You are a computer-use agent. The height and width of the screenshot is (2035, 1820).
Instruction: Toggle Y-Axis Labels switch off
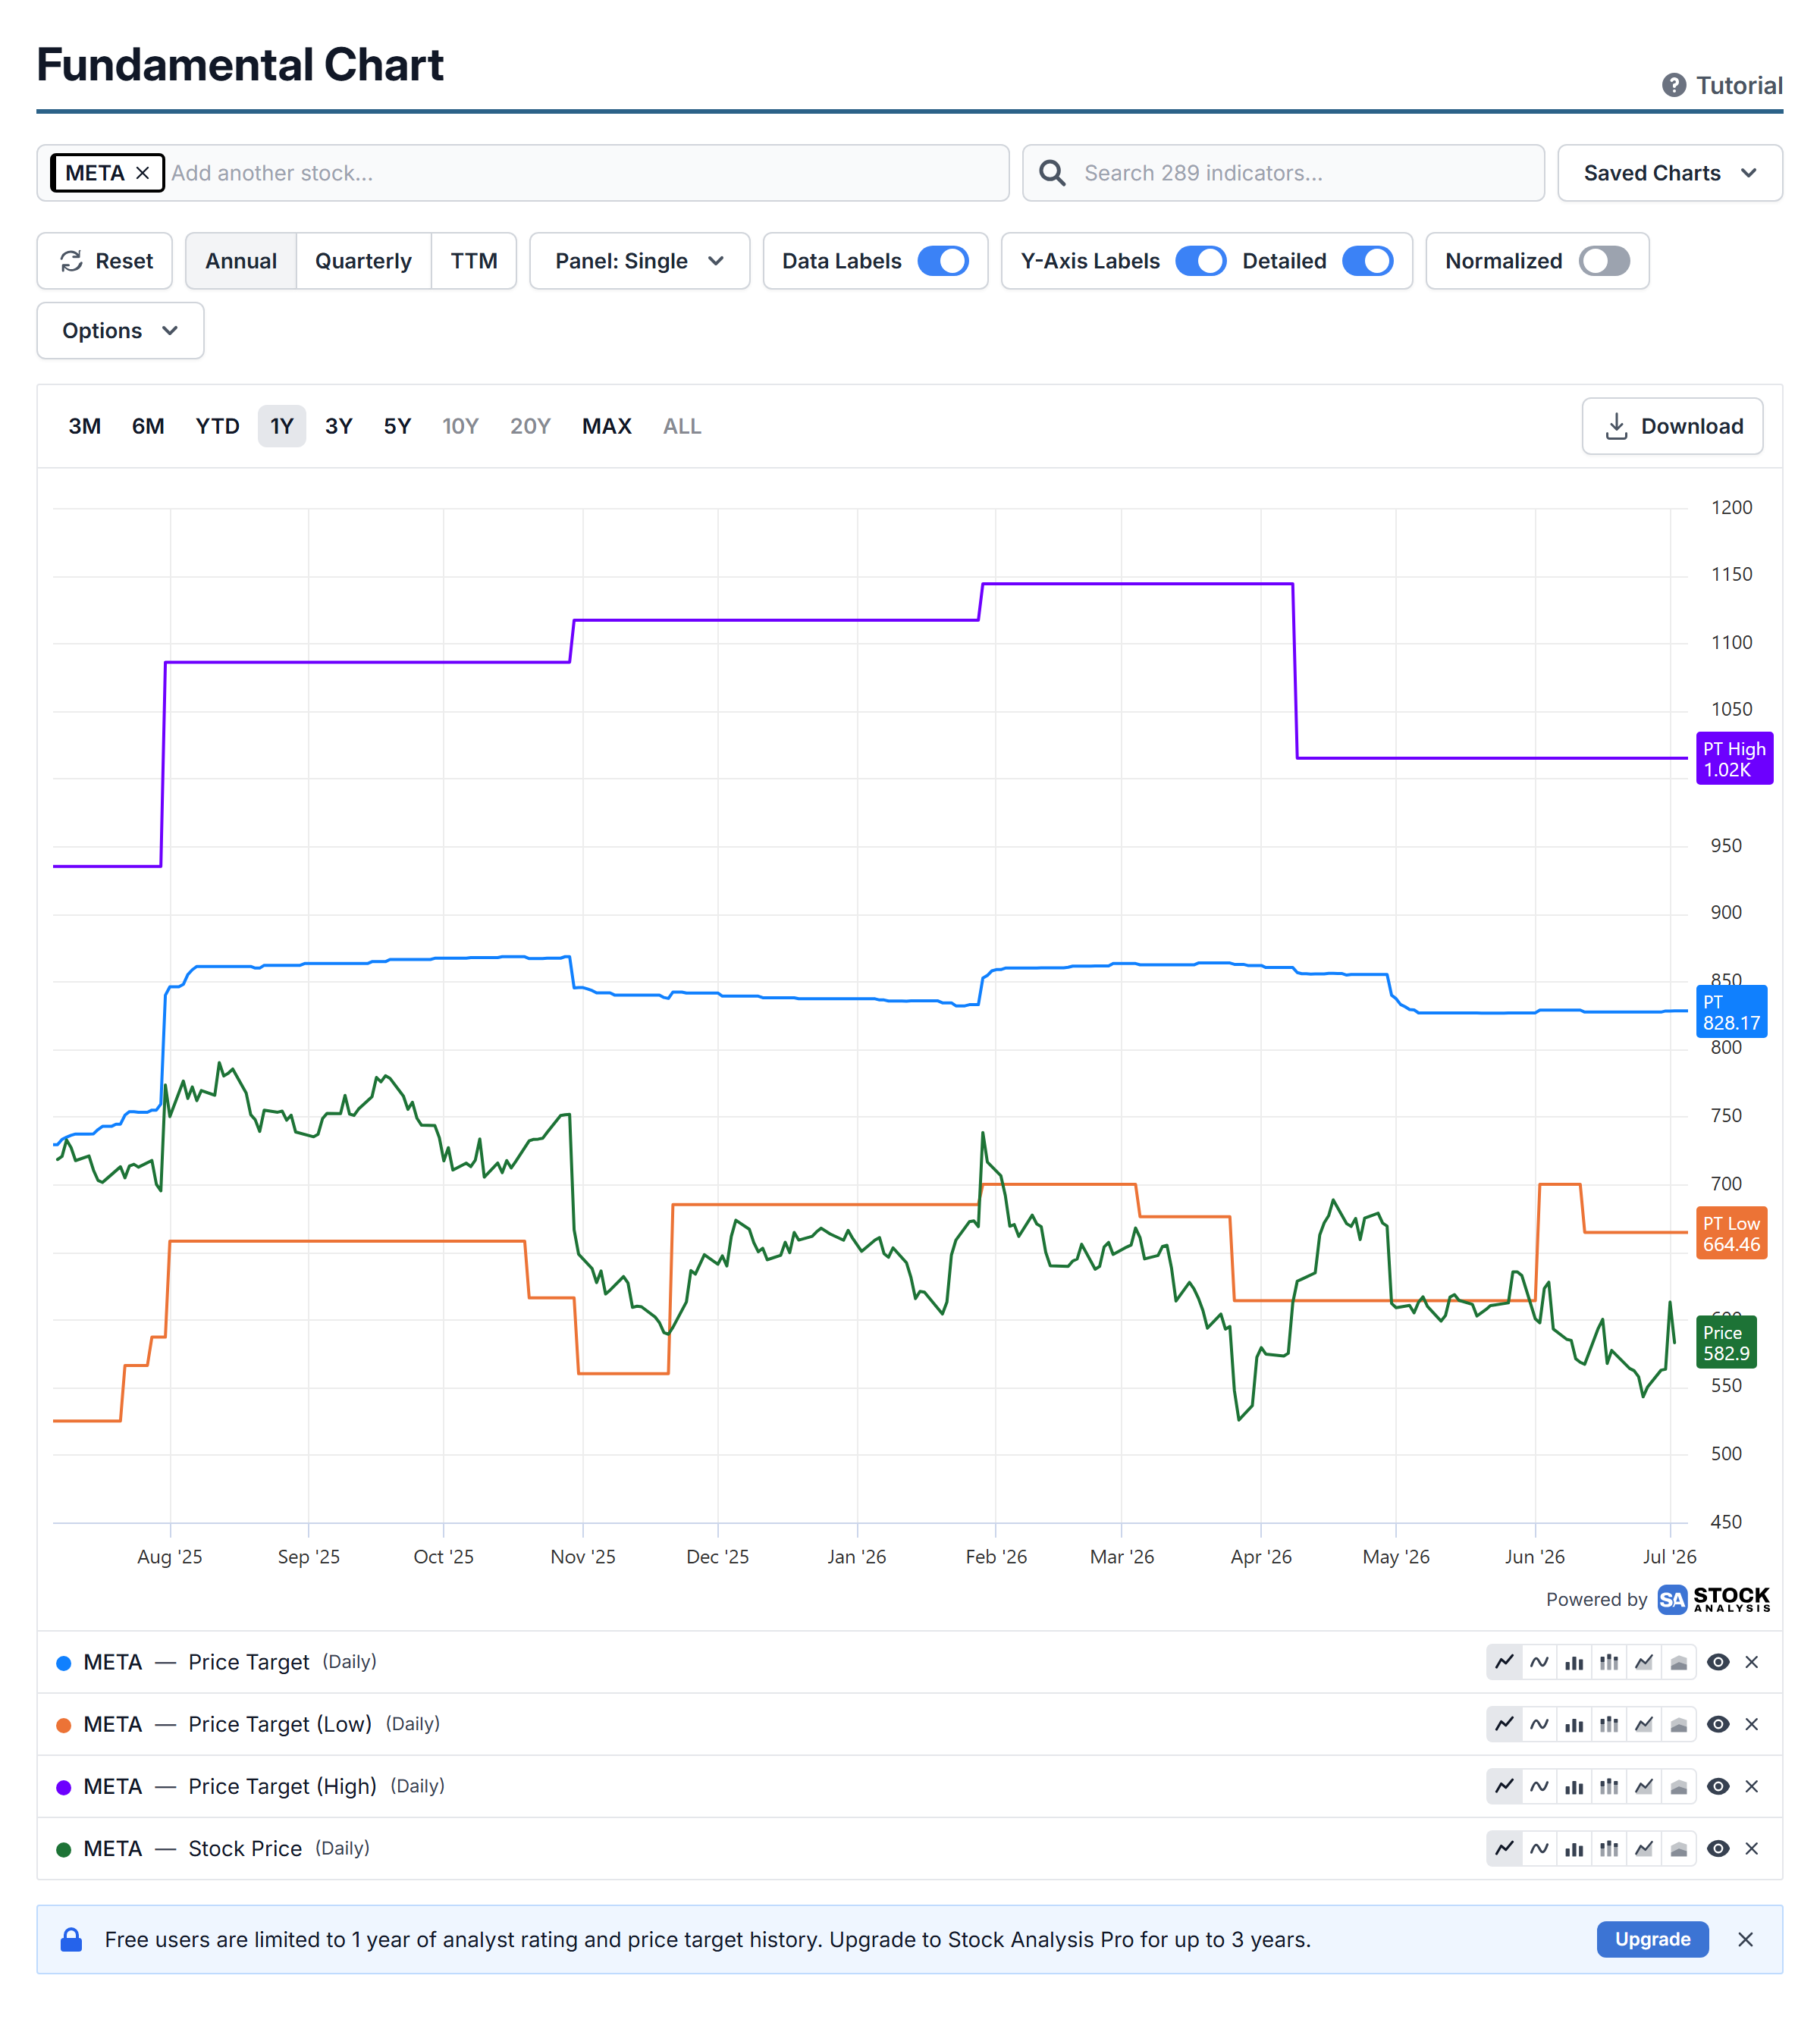coord(1200,261)
